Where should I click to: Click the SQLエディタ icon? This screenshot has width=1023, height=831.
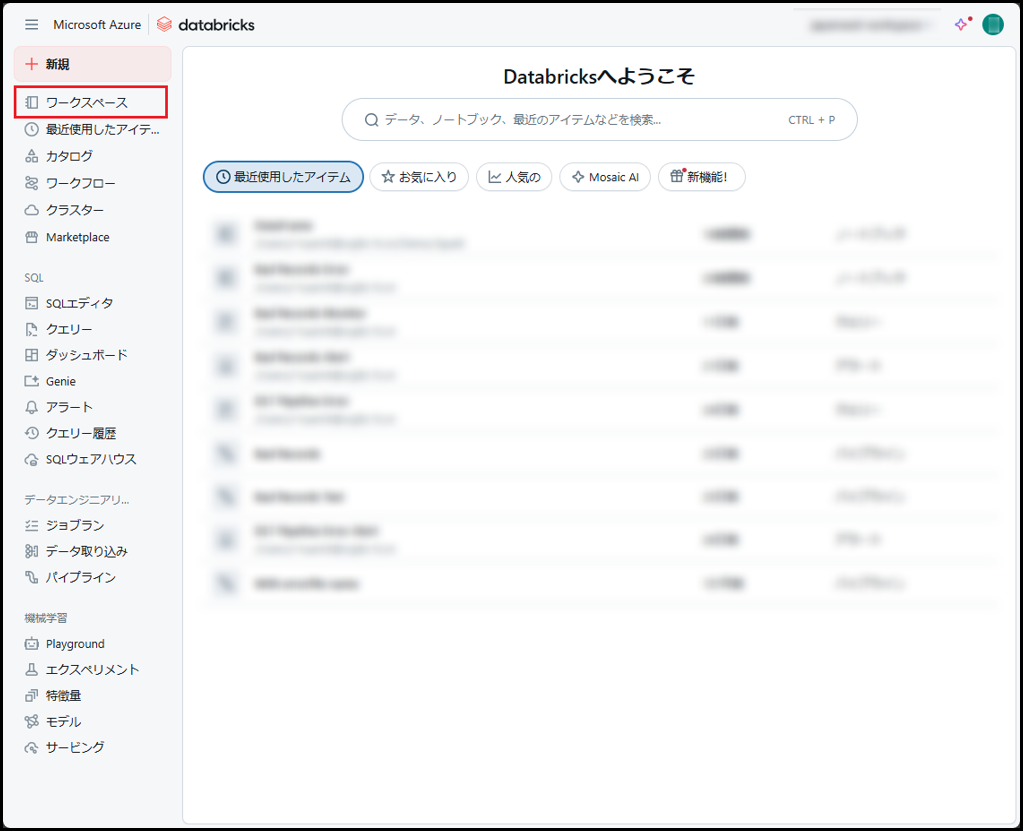pos(31,303)
